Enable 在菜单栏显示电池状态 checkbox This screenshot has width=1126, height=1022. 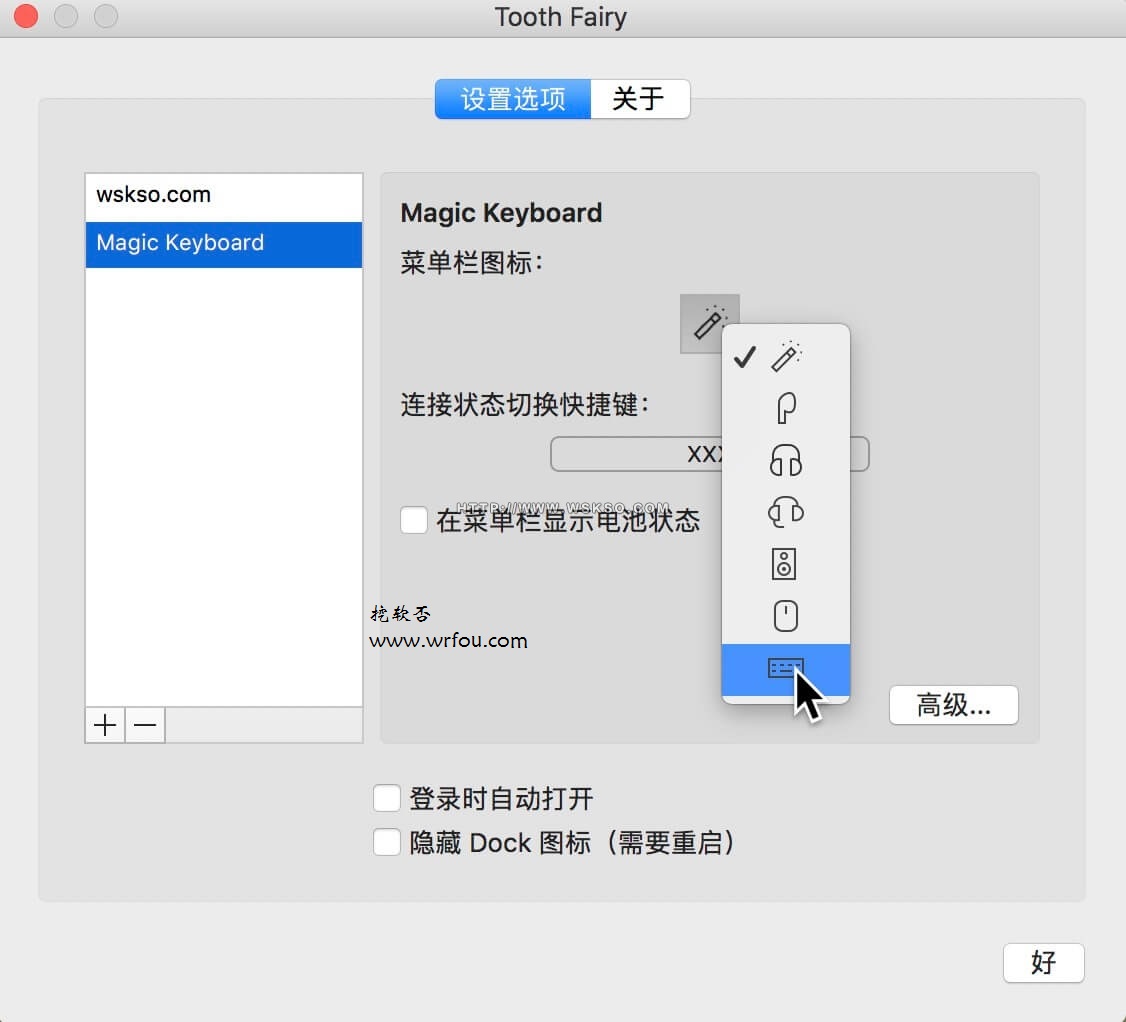click(x=414, y=520)
